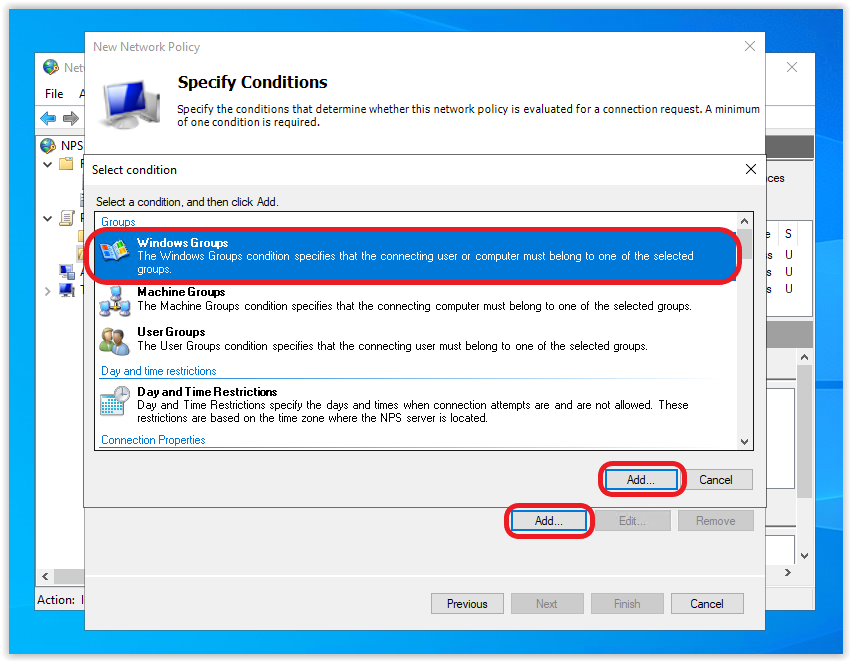This screenshot has height=662, width=851.
Task: Go to the Previous wizard page
Action: pyautogui.click(x=467, y=603)
